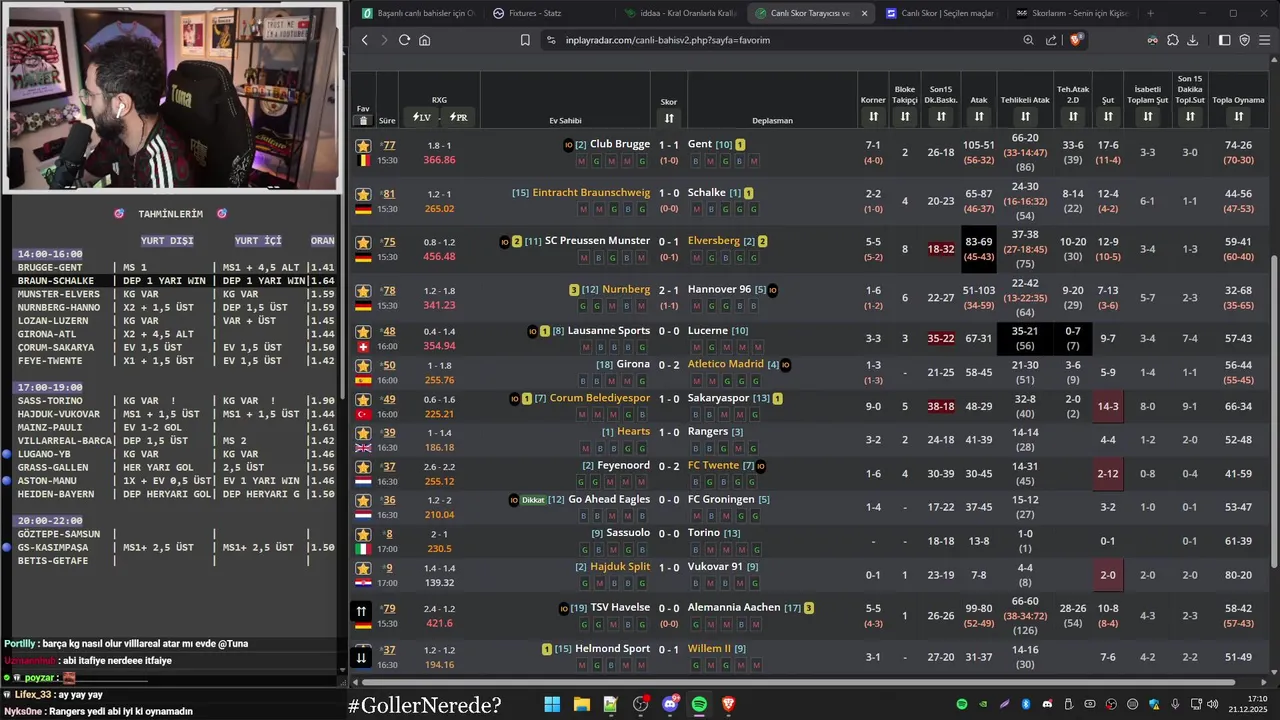Open a new browser tab
The height and width of the screenshot is (720, 1280).
click(x=1150, y=13)
